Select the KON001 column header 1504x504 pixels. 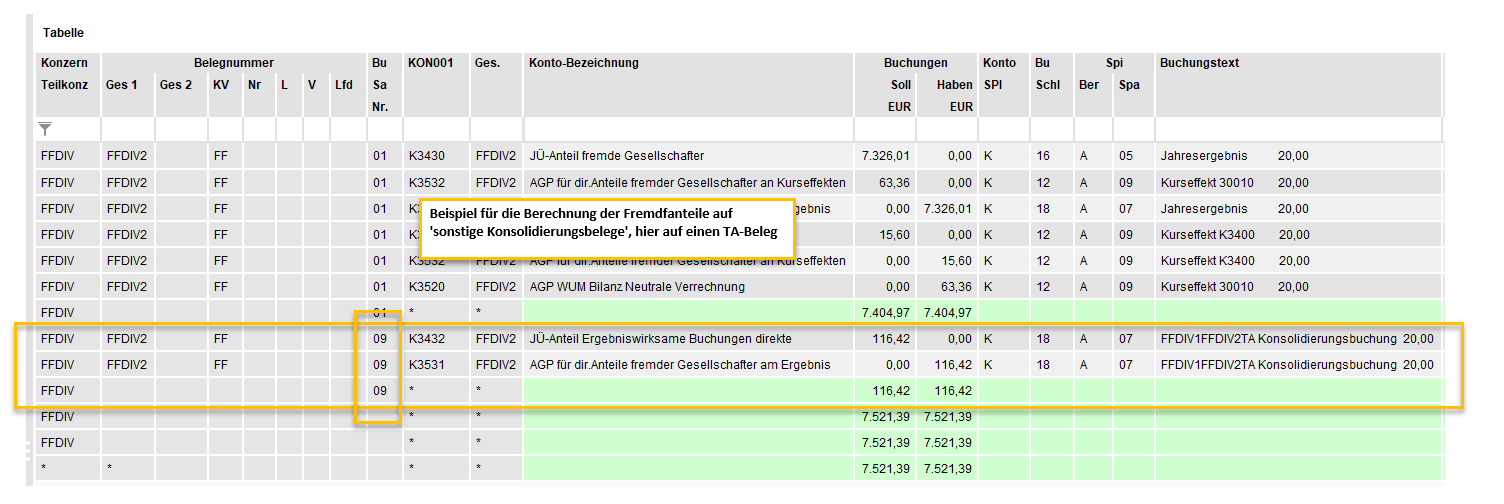(431, 63)
